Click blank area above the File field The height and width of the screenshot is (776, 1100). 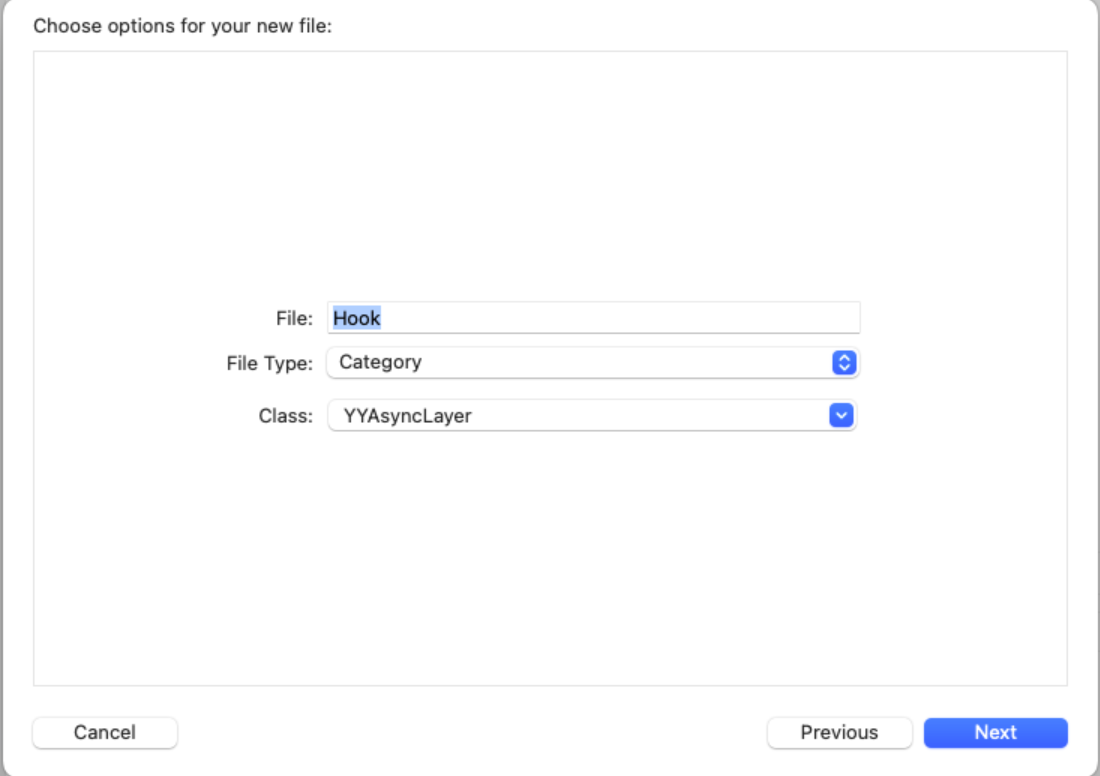pyautogui.click(x=550, y=180)
